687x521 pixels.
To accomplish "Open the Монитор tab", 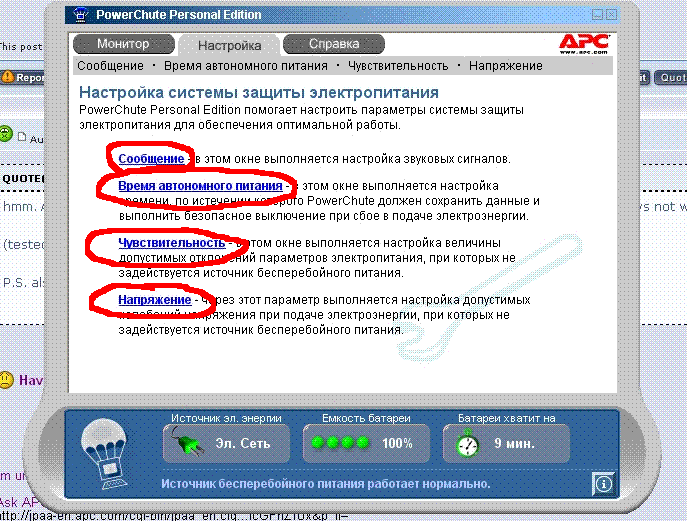I will pyautogui.click(x=124, y=44).
